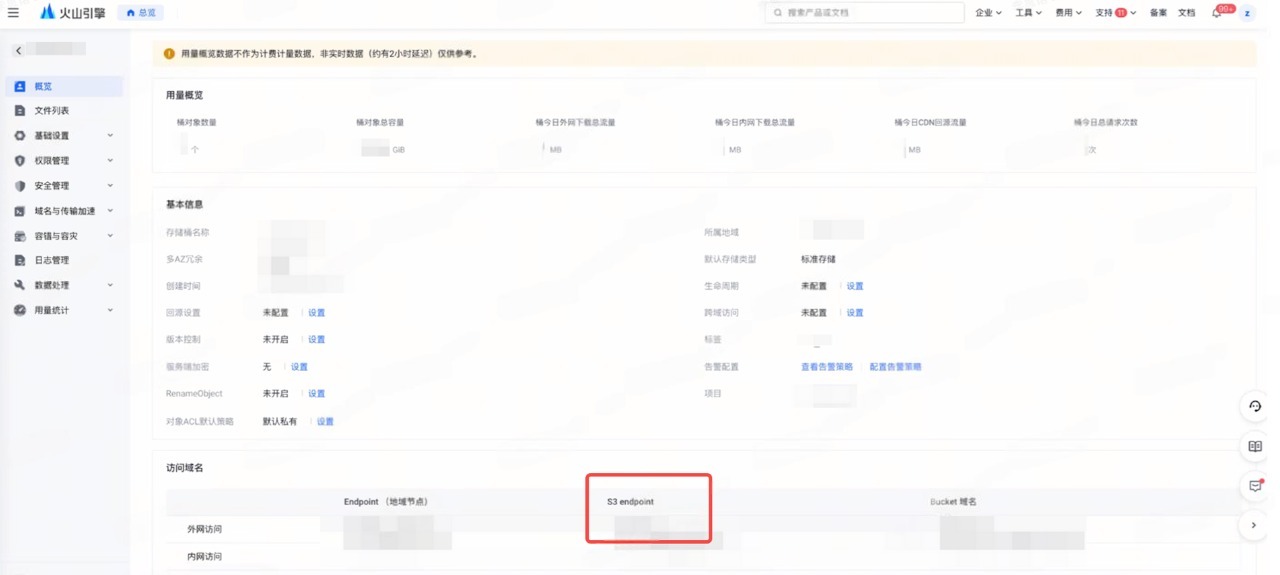Click the S3 endpoint column header
The image size is (1280, 575).
(x=630, y=502)
